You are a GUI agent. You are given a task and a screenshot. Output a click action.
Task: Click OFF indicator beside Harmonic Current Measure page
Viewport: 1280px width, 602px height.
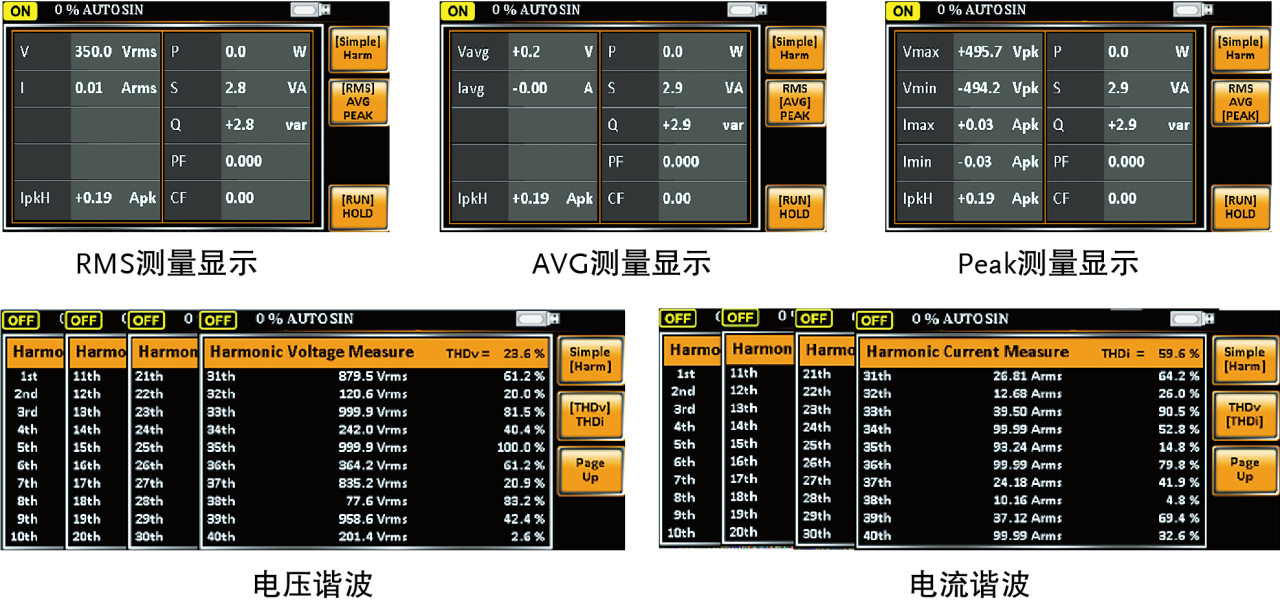pos(873,320)
